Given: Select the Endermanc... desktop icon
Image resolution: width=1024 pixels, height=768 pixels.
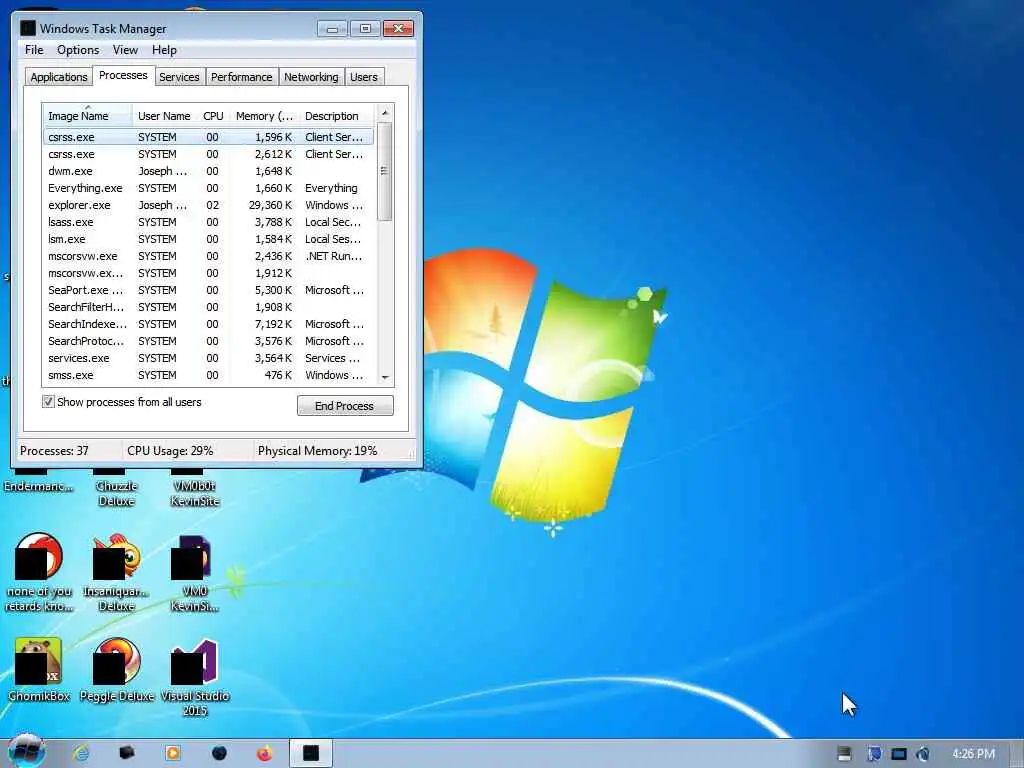Looking at the screenshot, I should [x=39, y=482].
